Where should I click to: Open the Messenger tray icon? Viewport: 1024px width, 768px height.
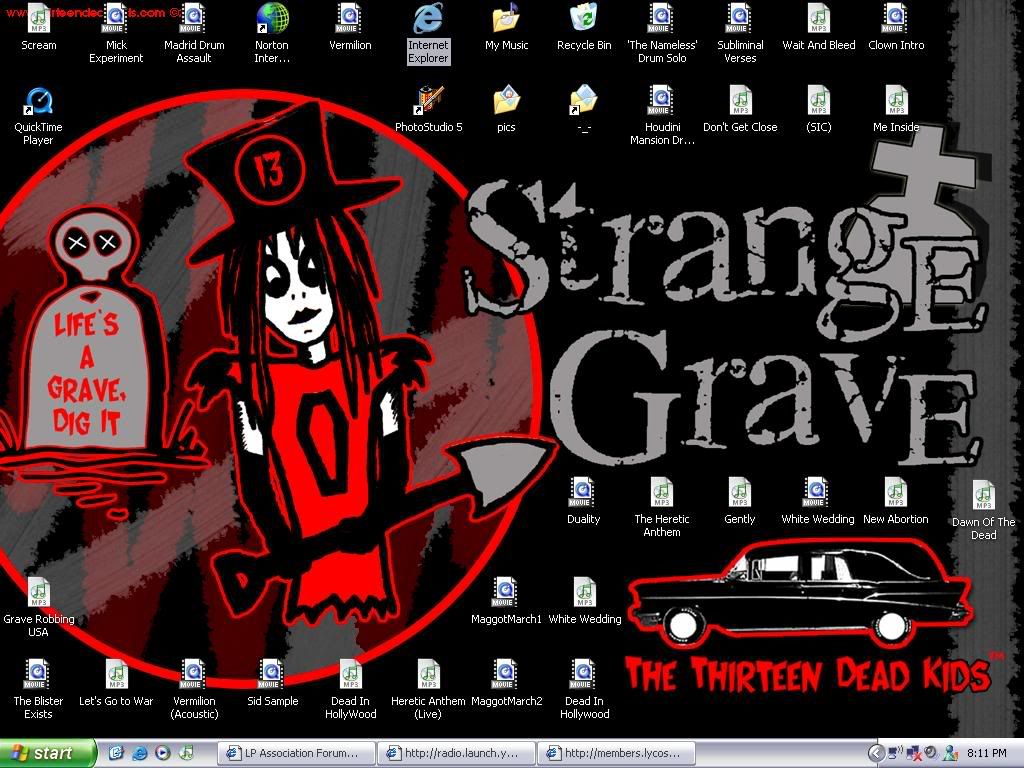click(x=950, y=754)
